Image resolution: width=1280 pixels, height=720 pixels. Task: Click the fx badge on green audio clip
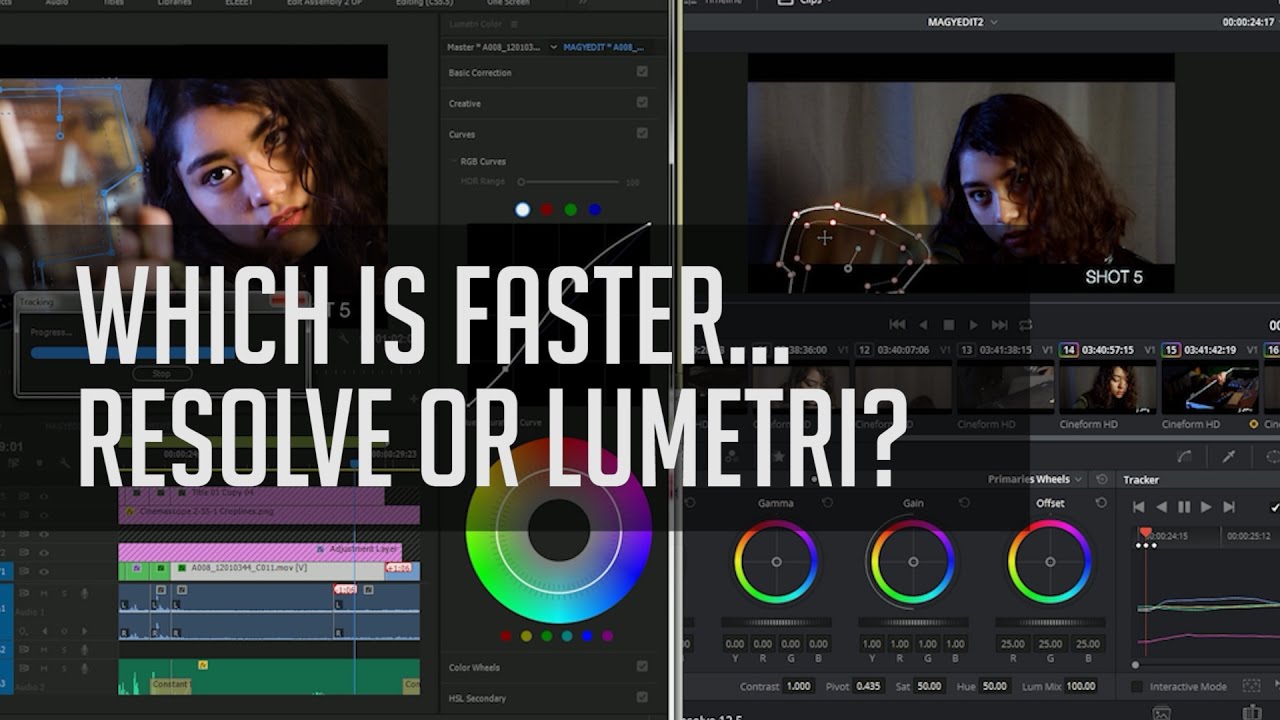click(203, 664)
